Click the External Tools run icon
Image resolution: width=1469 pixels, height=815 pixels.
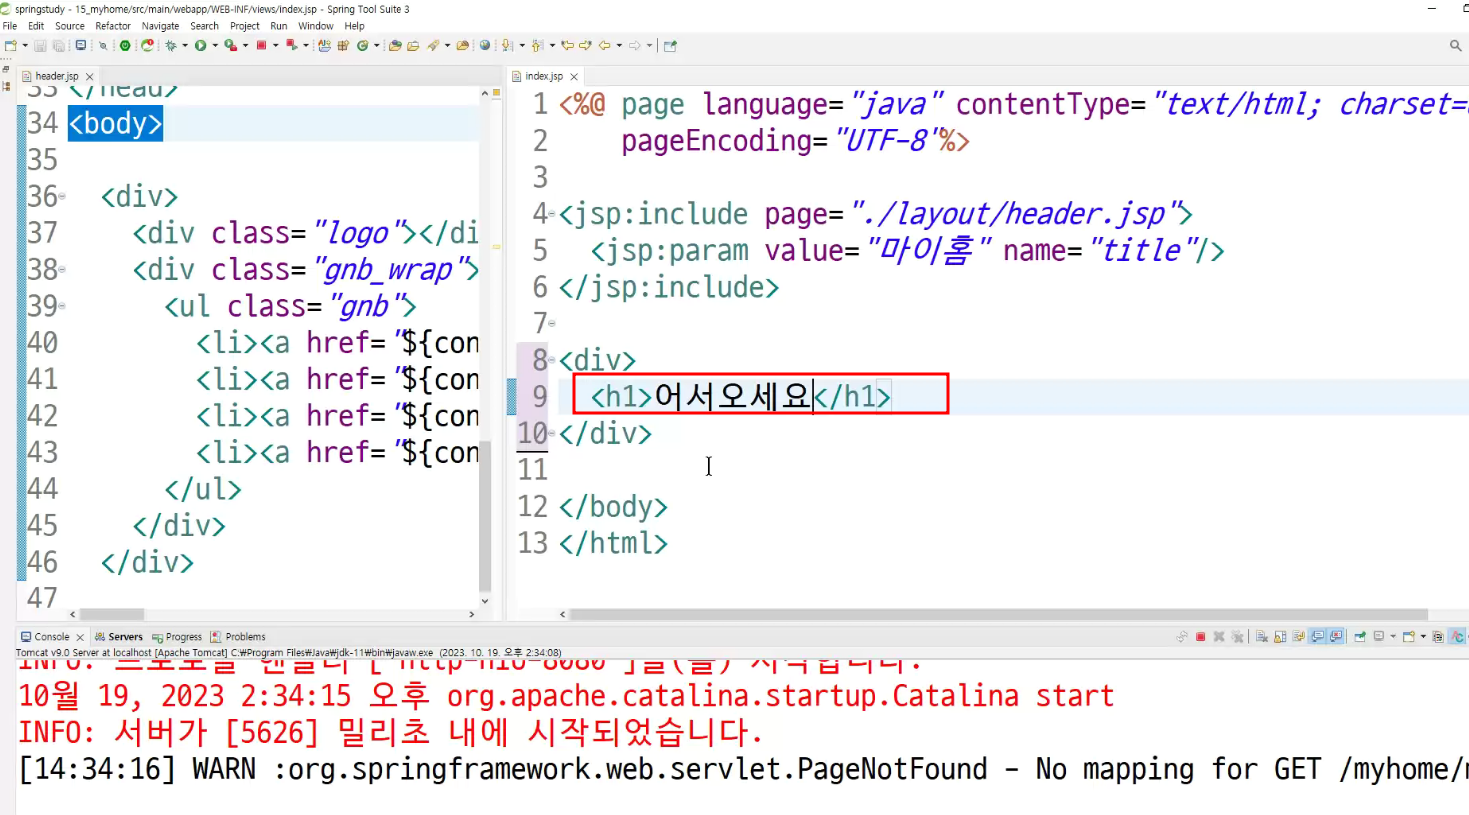(x=292, y=45)
